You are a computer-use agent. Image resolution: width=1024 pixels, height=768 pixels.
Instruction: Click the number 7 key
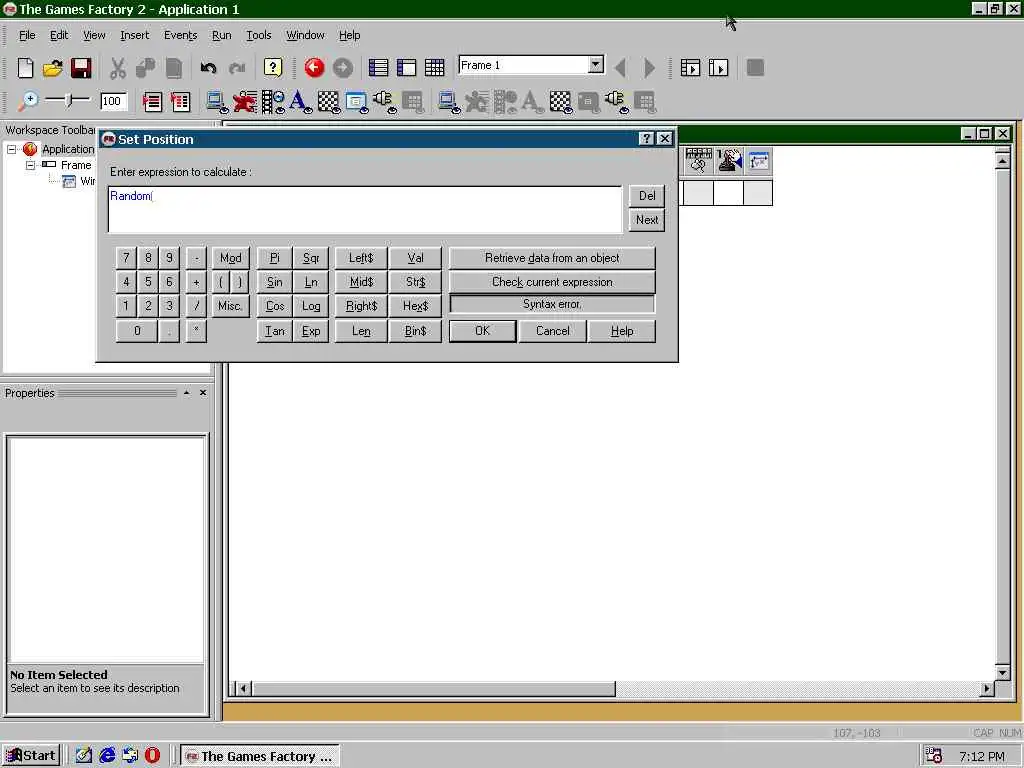tap(126, 258)
